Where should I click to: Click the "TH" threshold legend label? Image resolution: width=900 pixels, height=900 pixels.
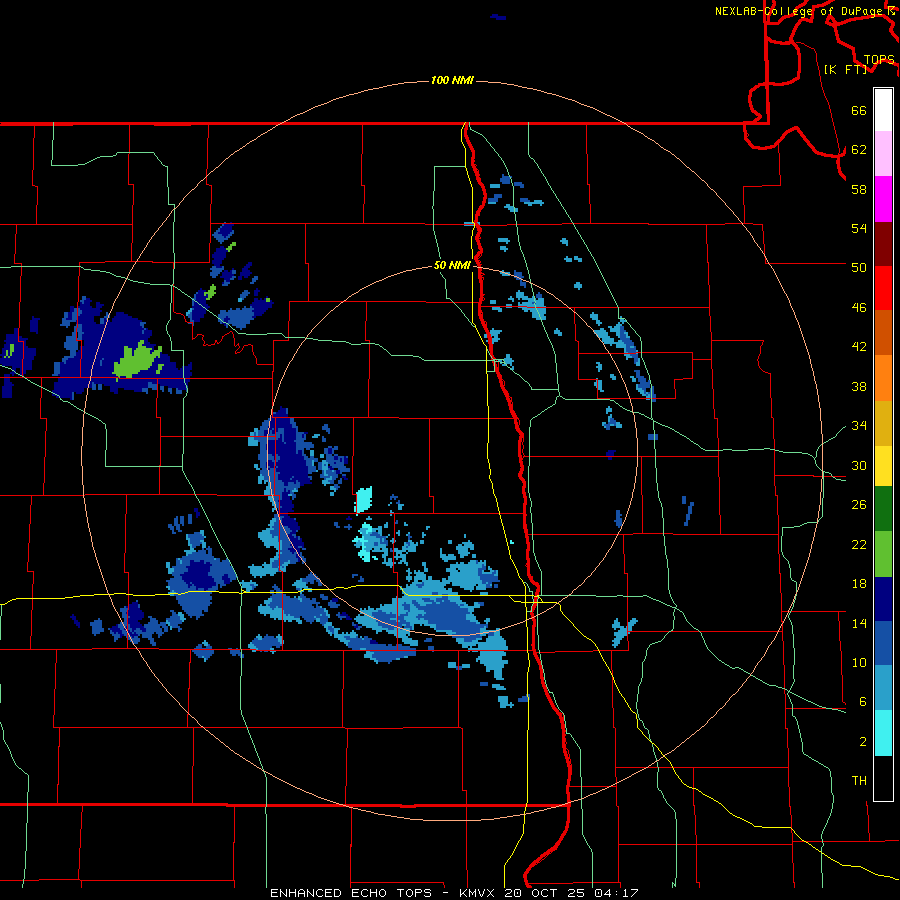click(x=859, y=781)
